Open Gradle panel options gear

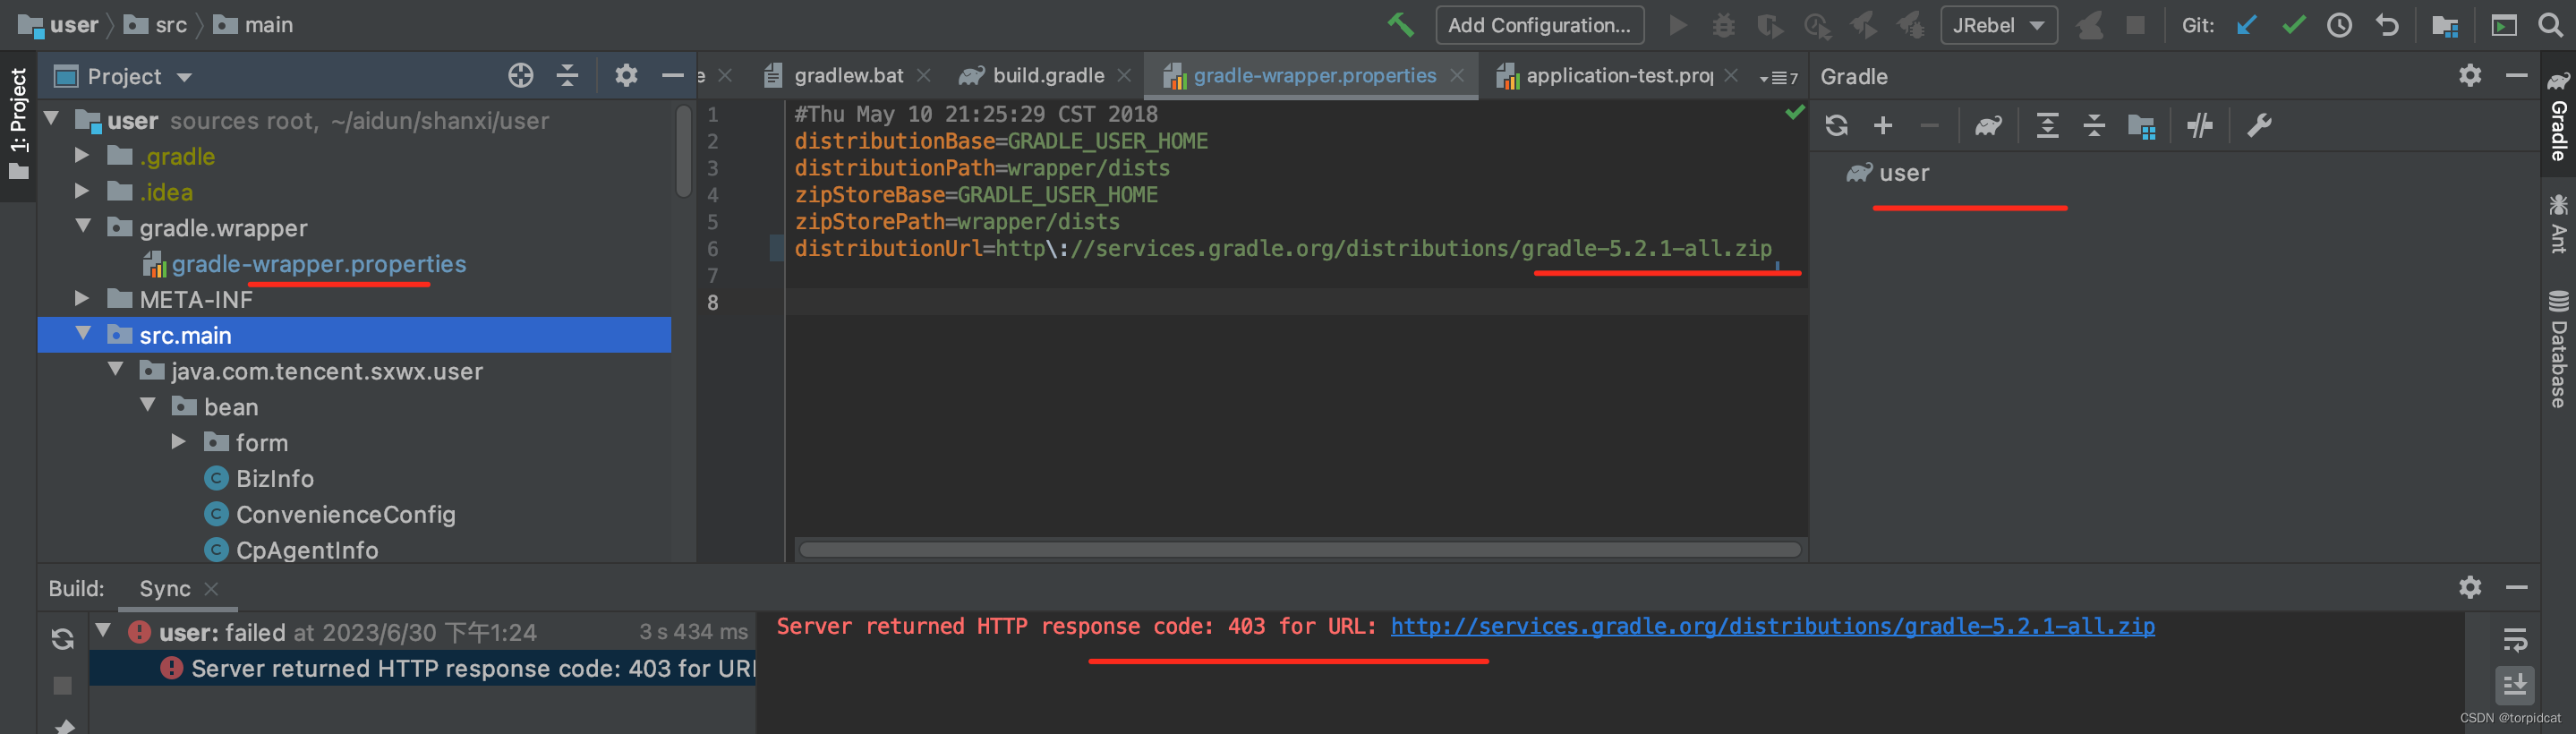pos(2470,75)
